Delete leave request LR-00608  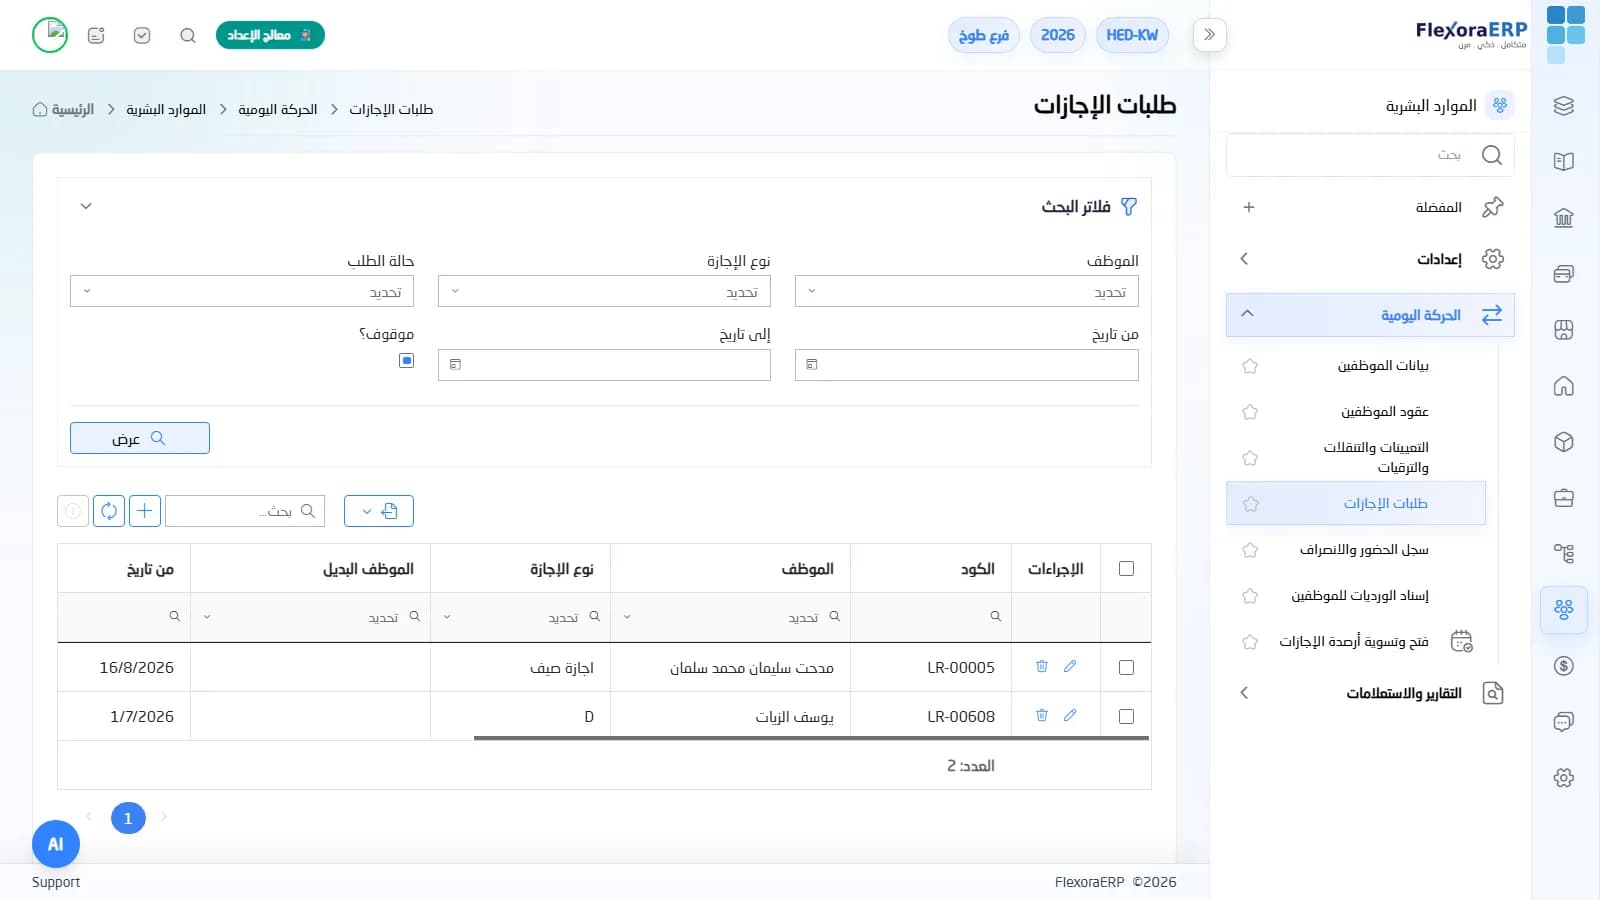[1041, 716]
